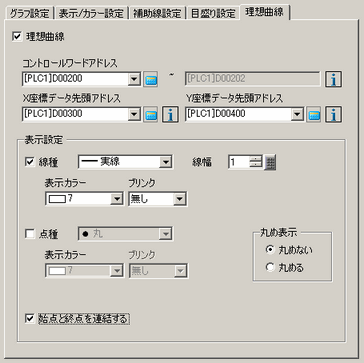The width and height of the screenshot is (364, 363).
Task: Switch to the 補助線設定 tab
Action: coord(157,13)
